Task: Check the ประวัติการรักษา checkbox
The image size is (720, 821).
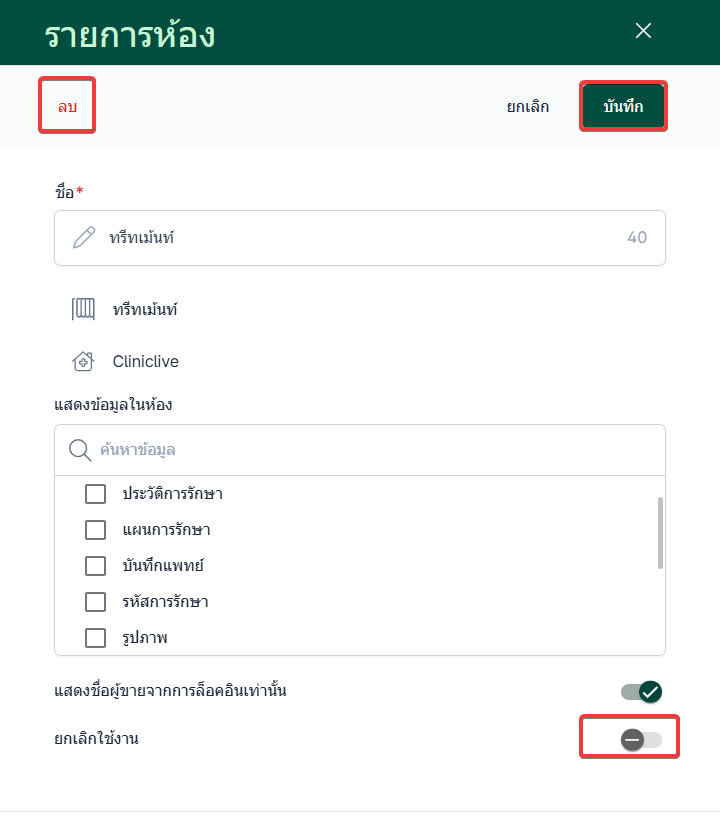Action: tap(96, 494)
